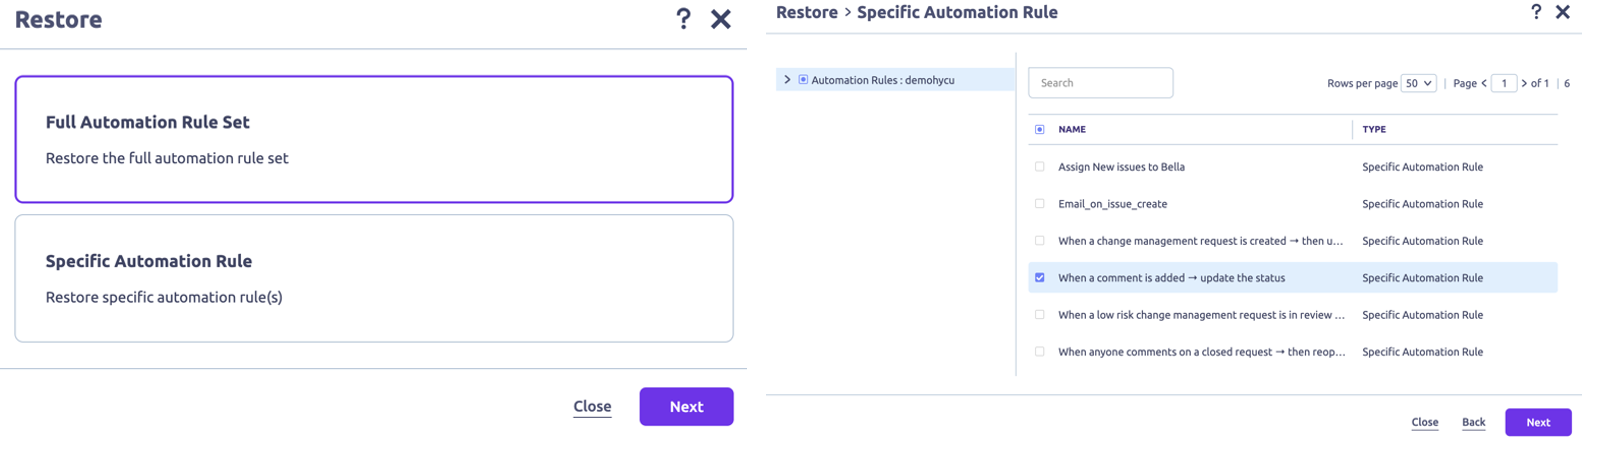This screenshot has height=454, width=1612.
Task: Close the left Restore dialog with X
Action: [720, 19]
